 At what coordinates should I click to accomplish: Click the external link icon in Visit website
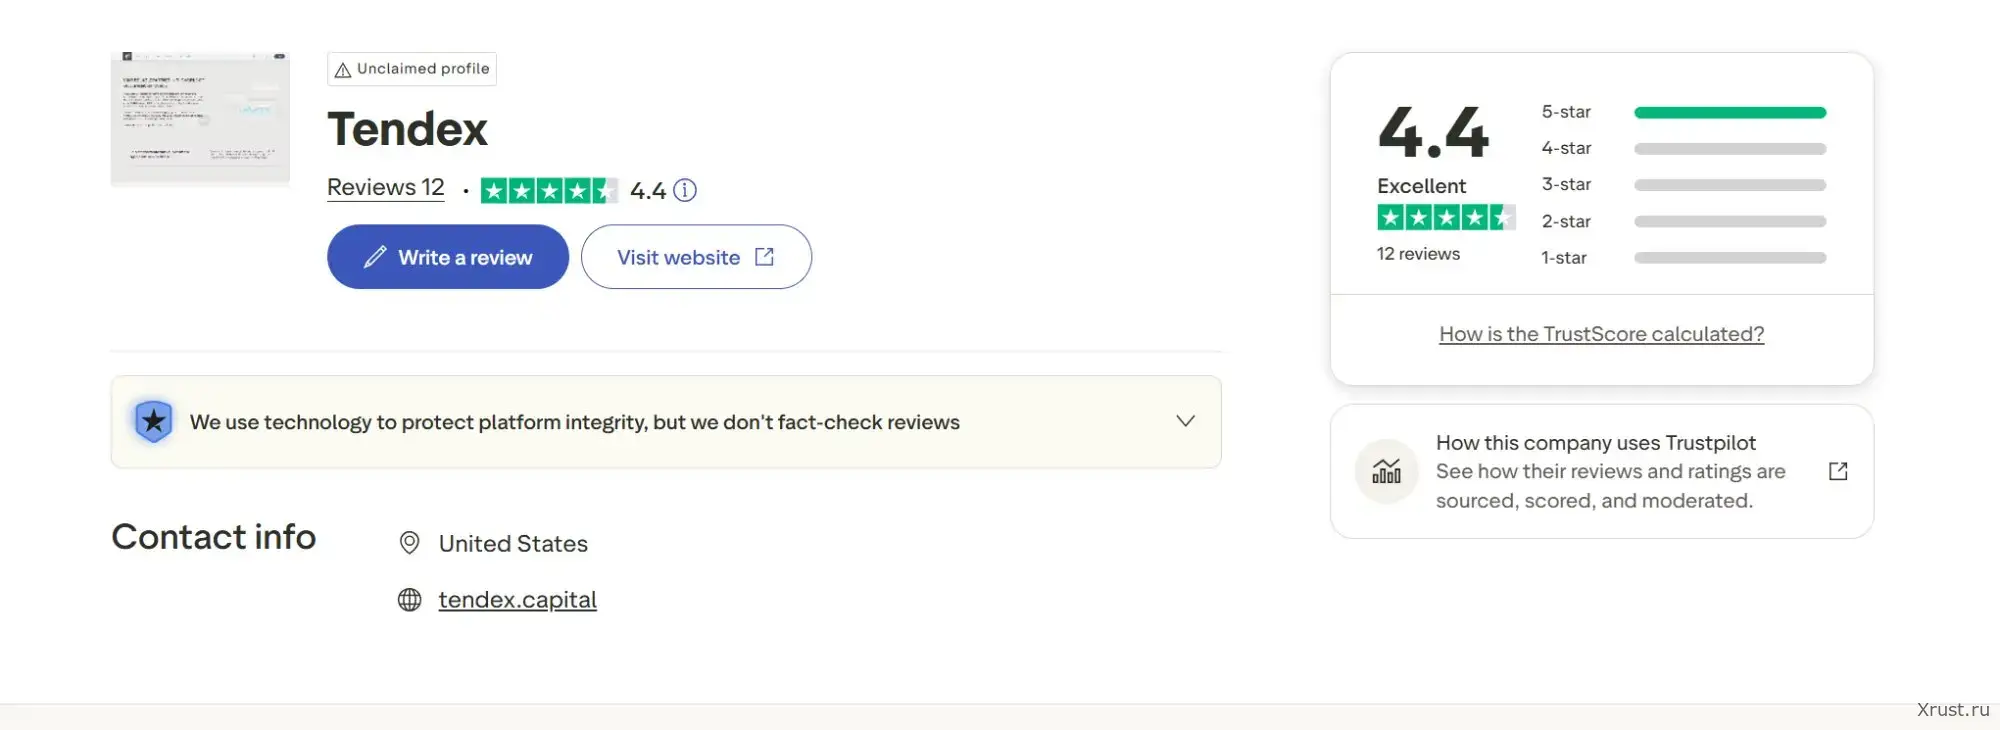coord(765,257)
